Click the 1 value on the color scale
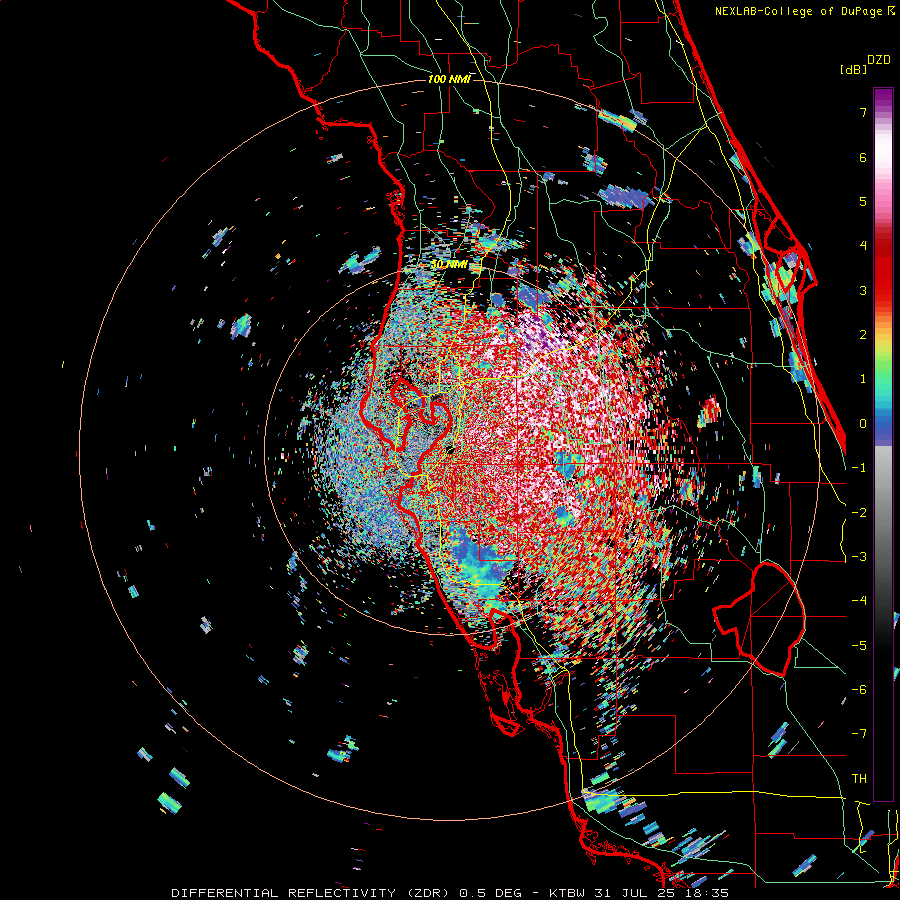 [x=863, y=379]
